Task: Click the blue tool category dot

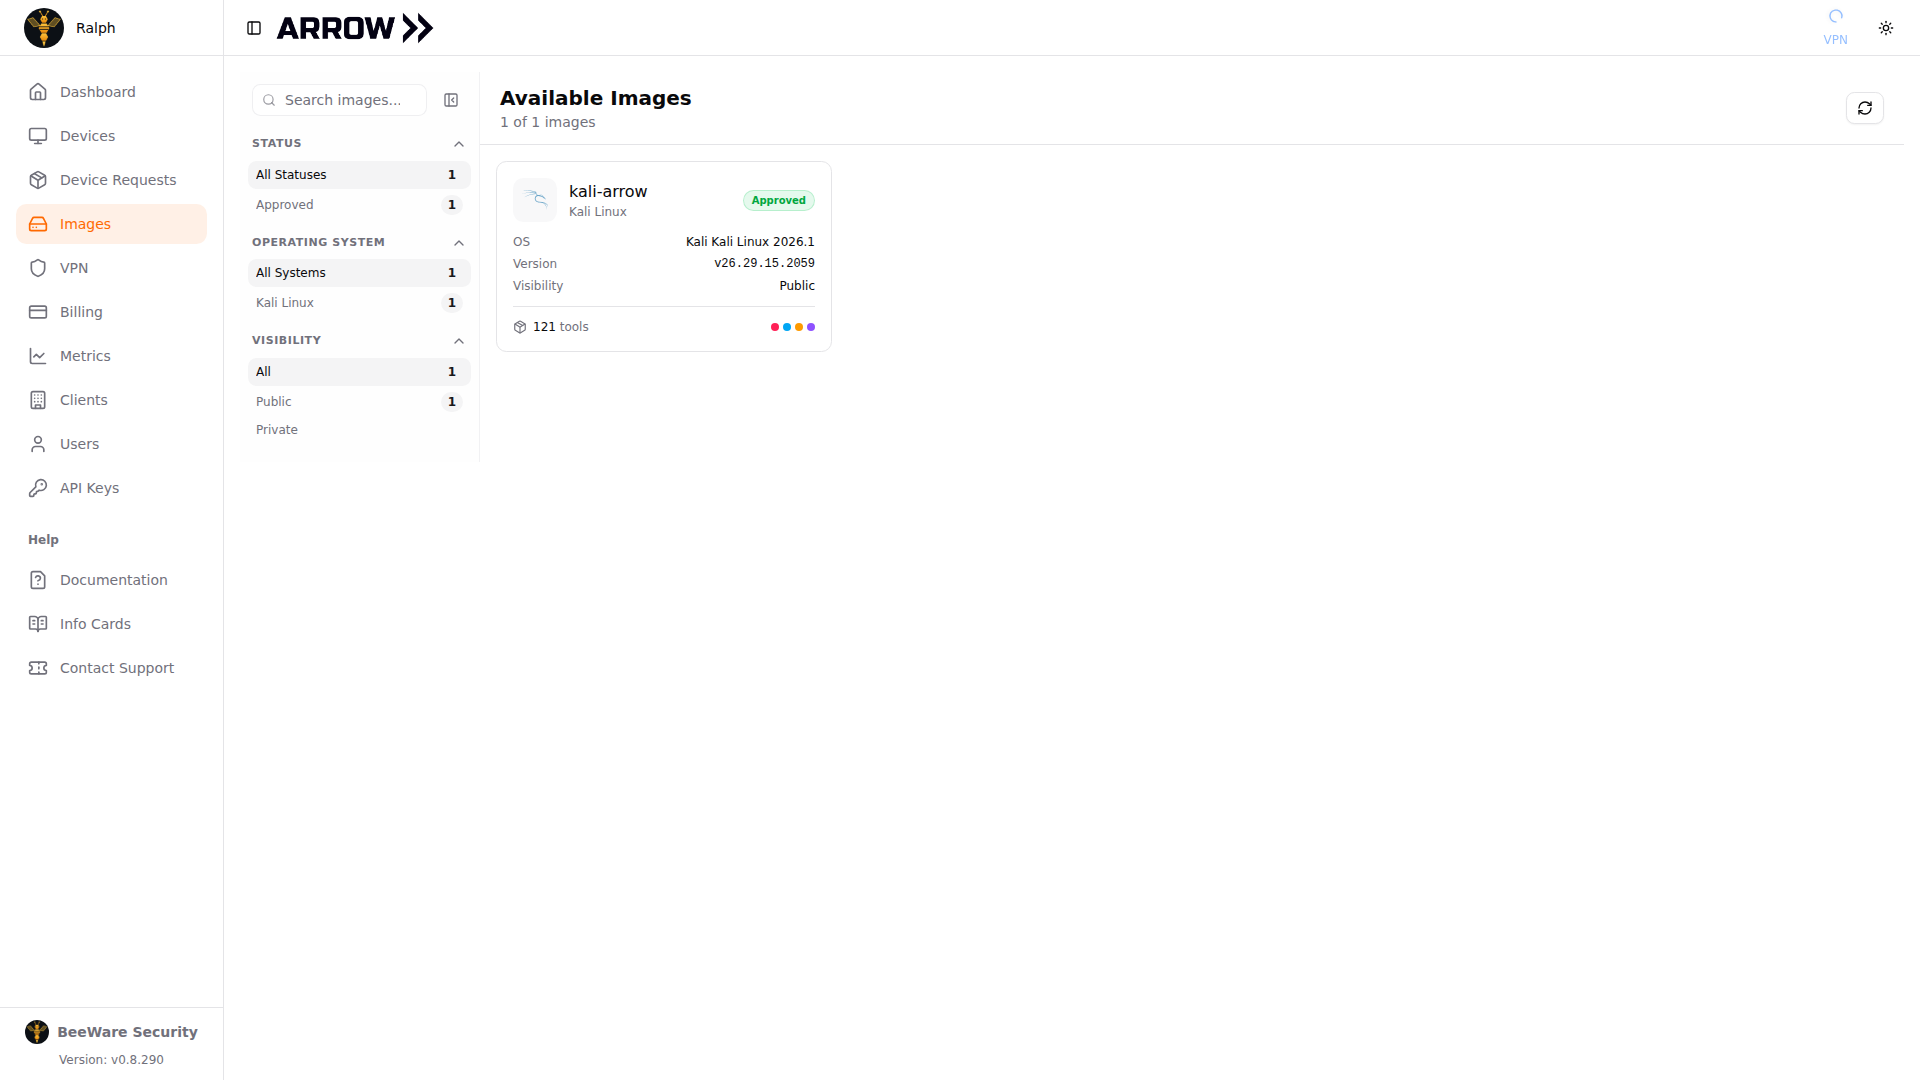Action: point(787,327)
